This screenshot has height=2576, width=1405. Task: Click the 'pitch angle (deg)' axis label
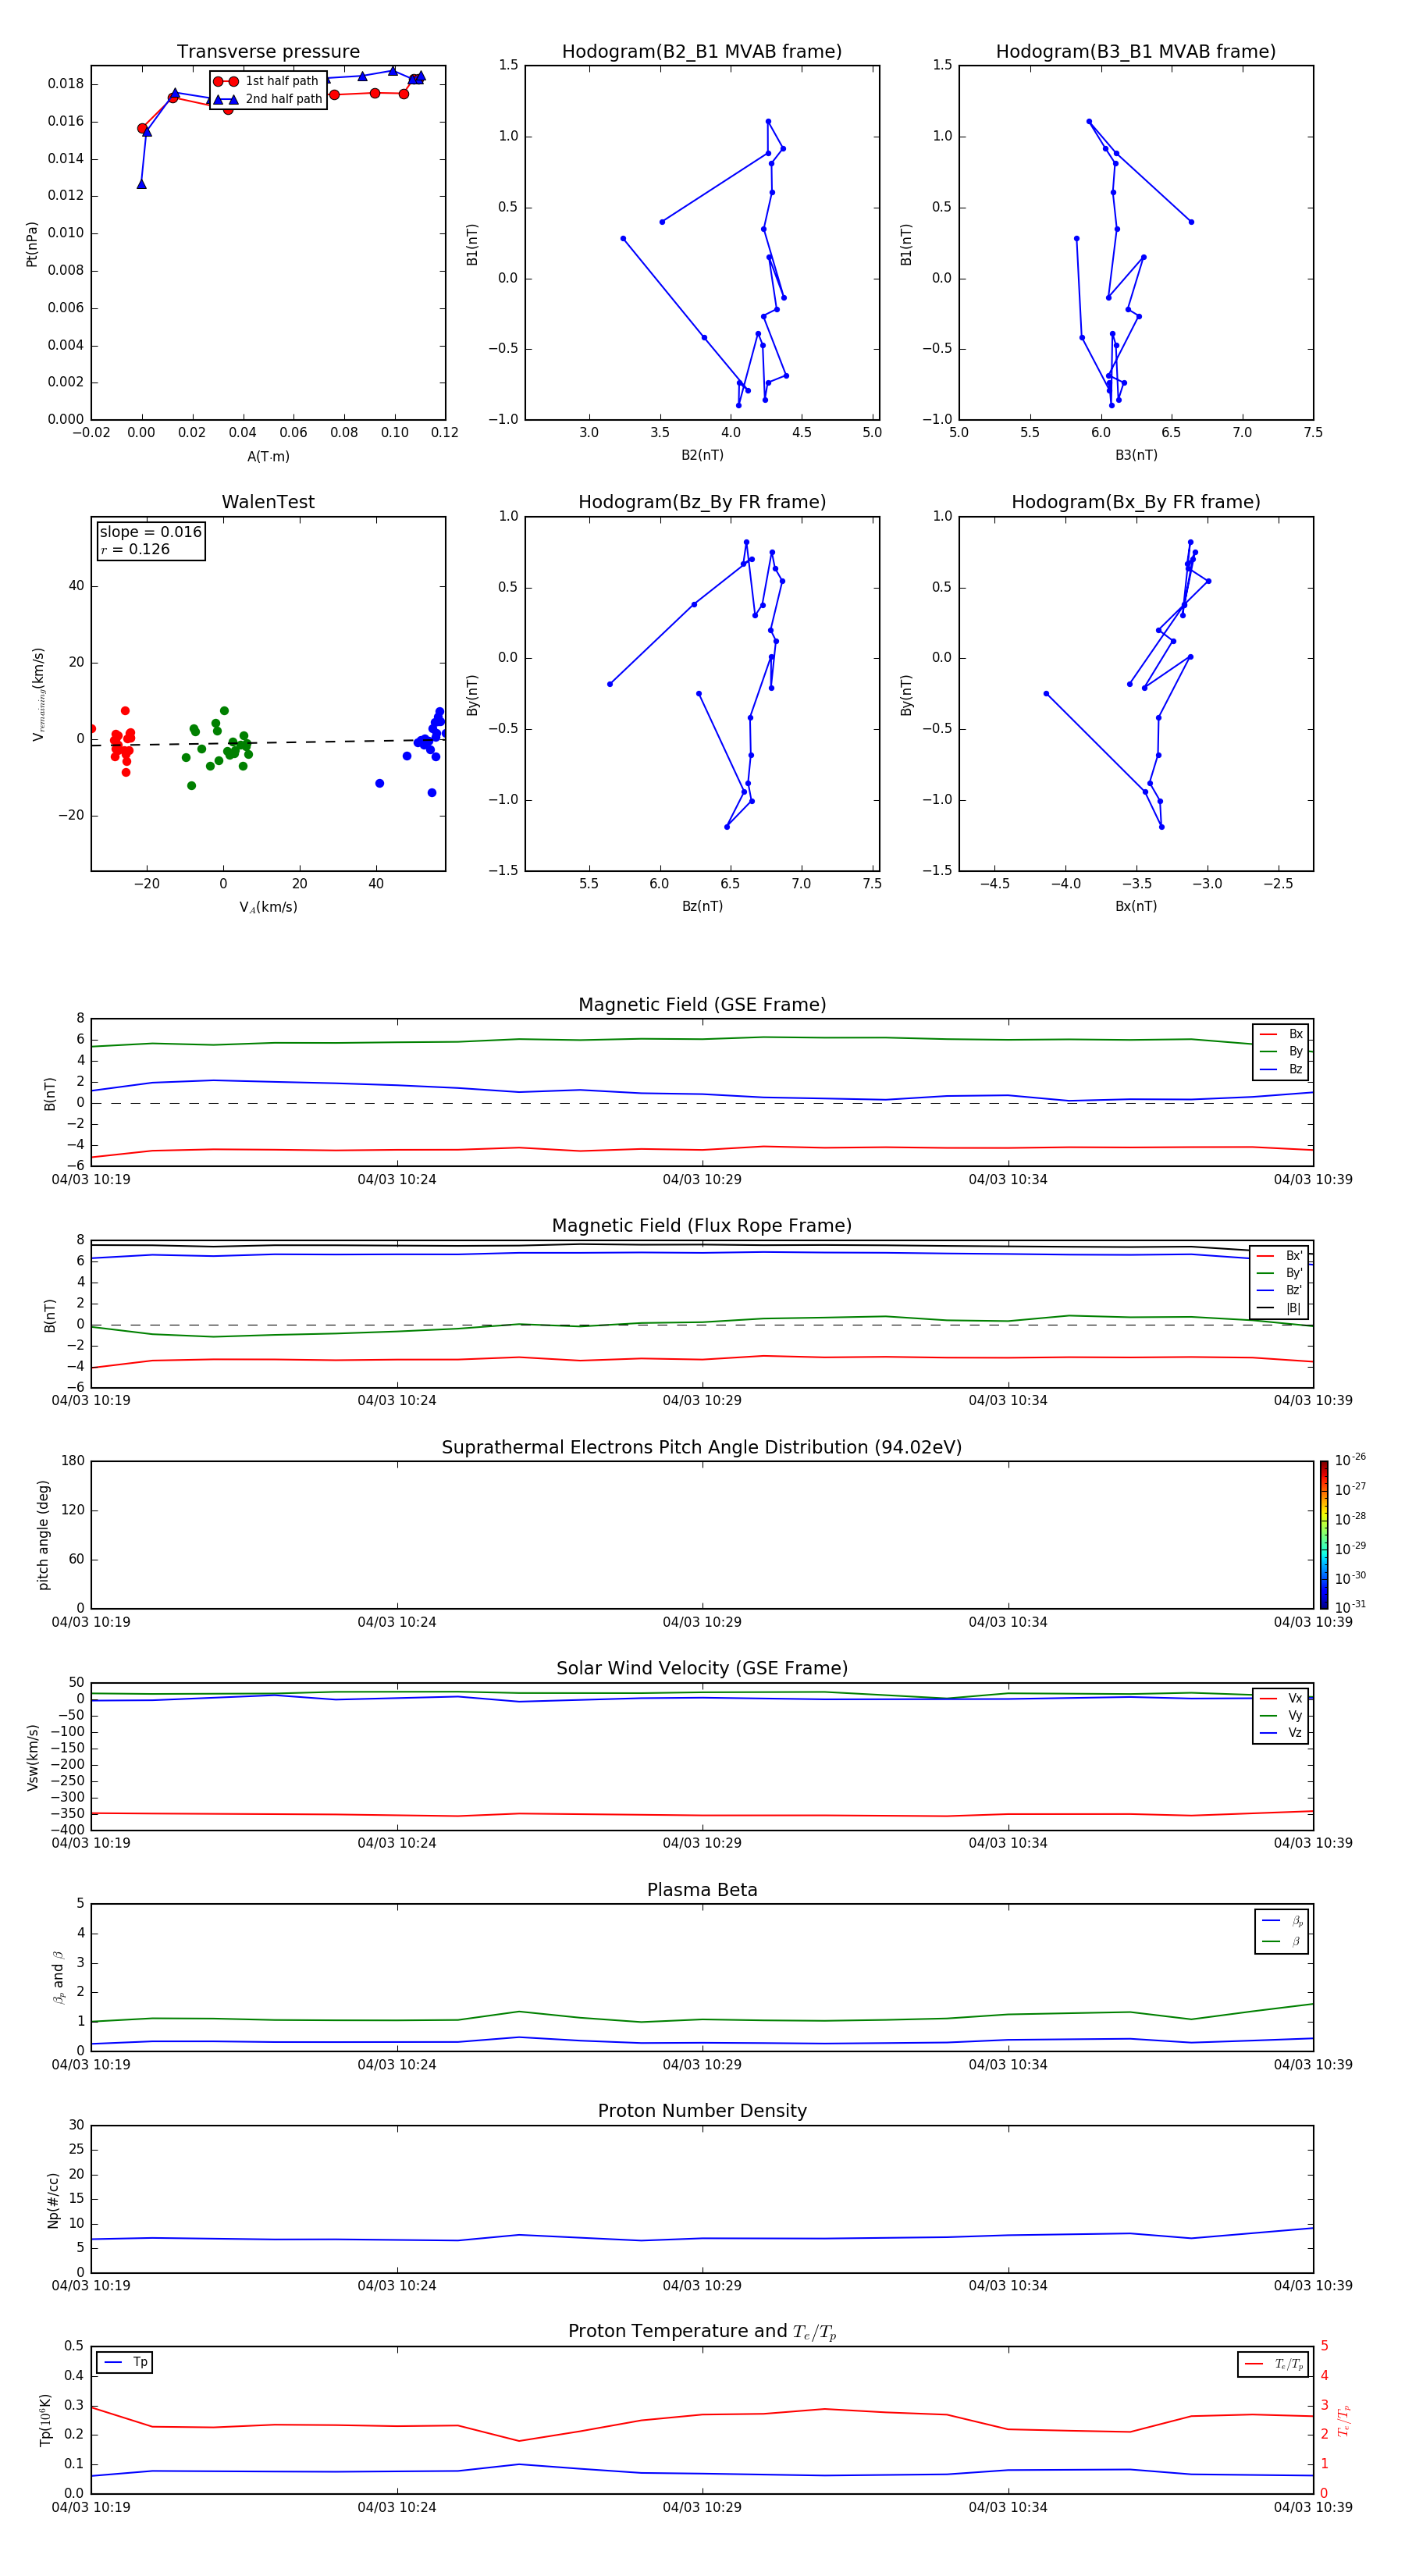(43, 1535)
